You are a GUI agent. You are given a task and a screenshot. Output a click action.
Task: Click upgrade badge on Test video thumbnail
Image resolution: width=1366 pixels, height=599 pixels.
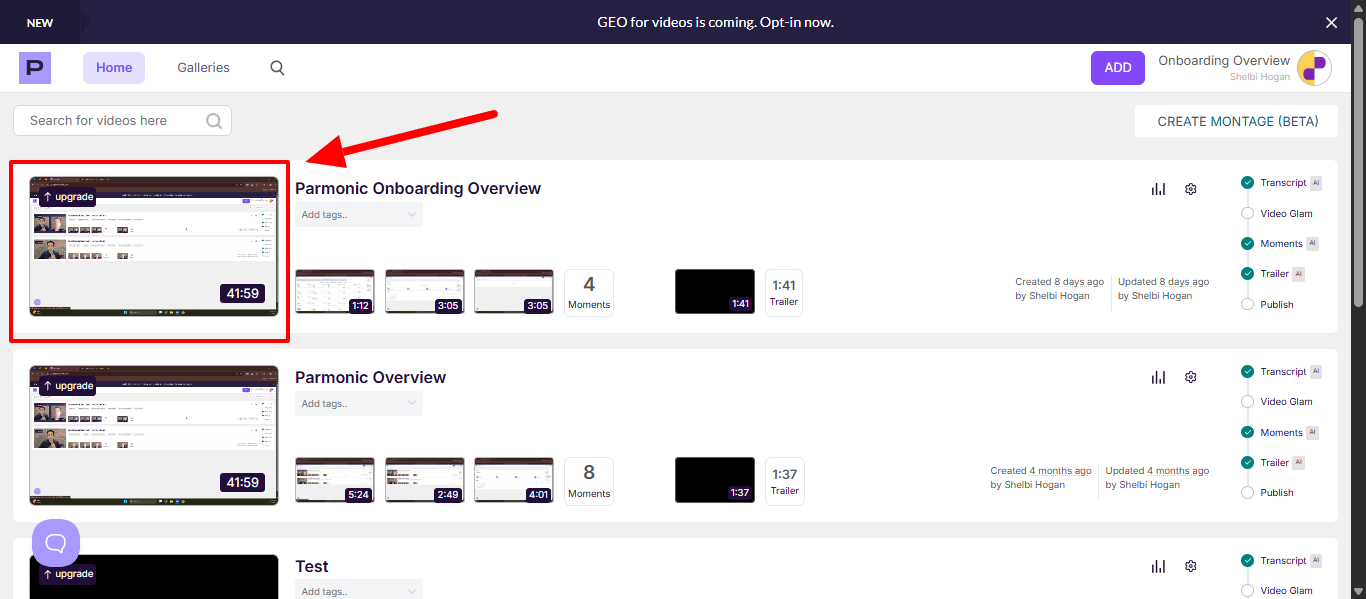[x=68, y=574]
